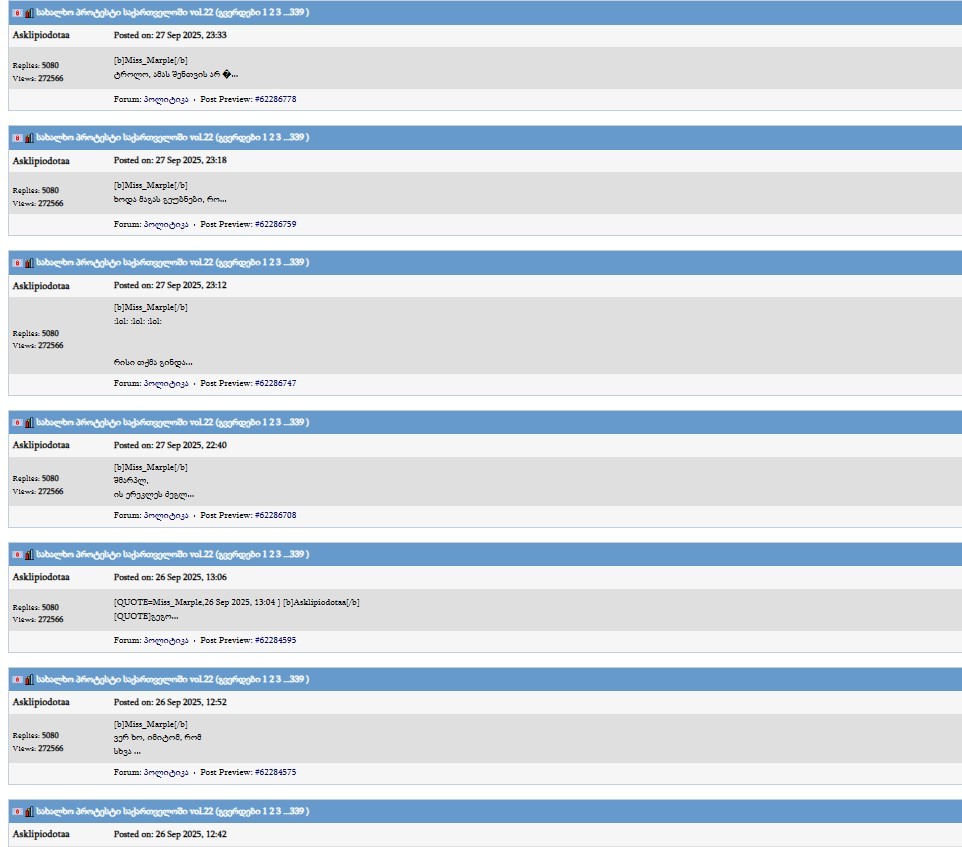Click the bar-chart icon in the 13:06 post header
Screen dimensions: 962x847
click(x=29, y=555)
